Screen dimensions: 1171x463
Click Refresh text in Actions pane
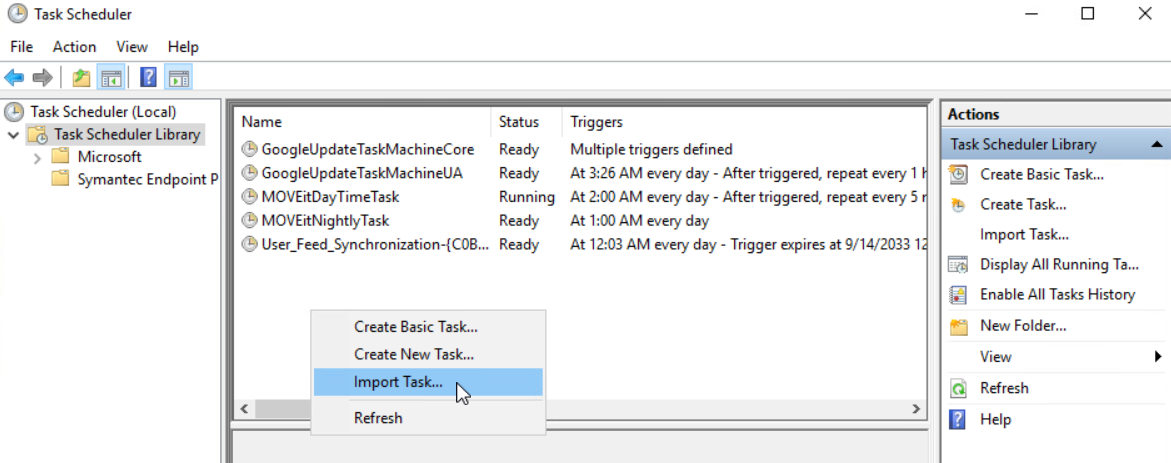[1004, 388]
